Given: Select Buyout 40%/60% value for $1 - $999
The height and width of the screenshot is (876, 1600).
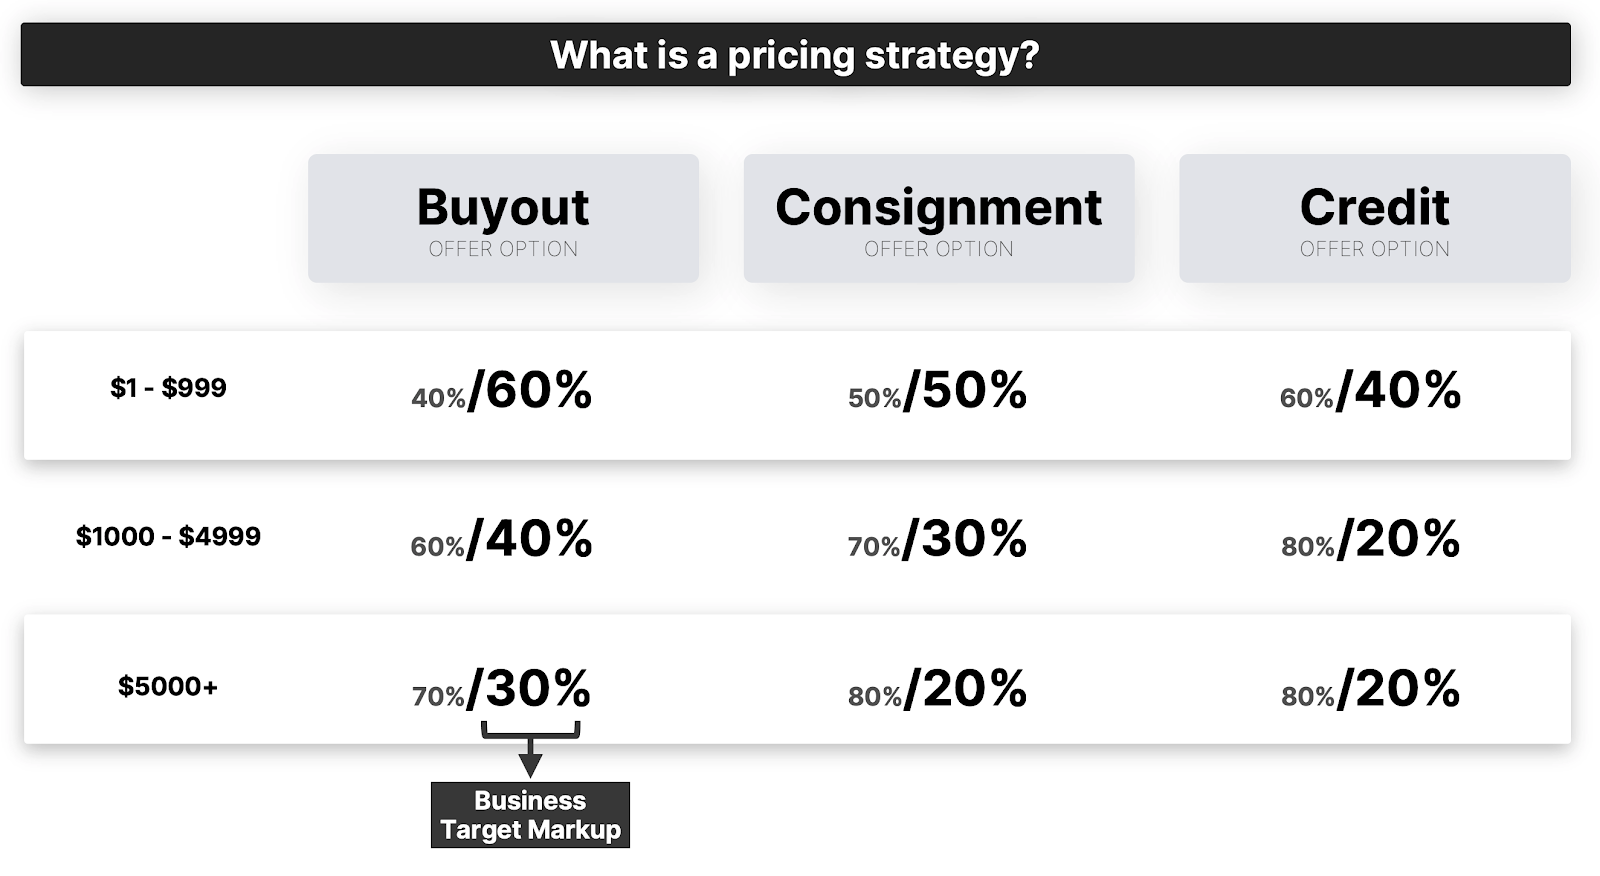Looking at the screenshot, I should [x=501, y=390].
